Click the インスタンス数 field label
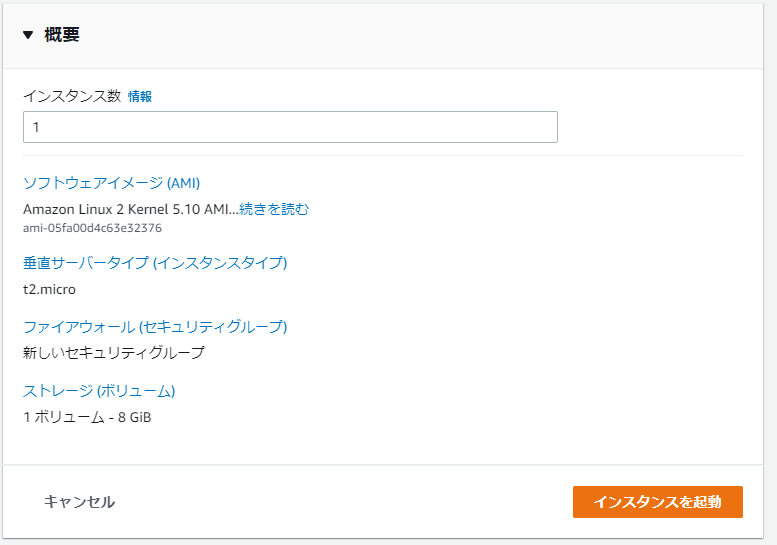 pos(72,96)
